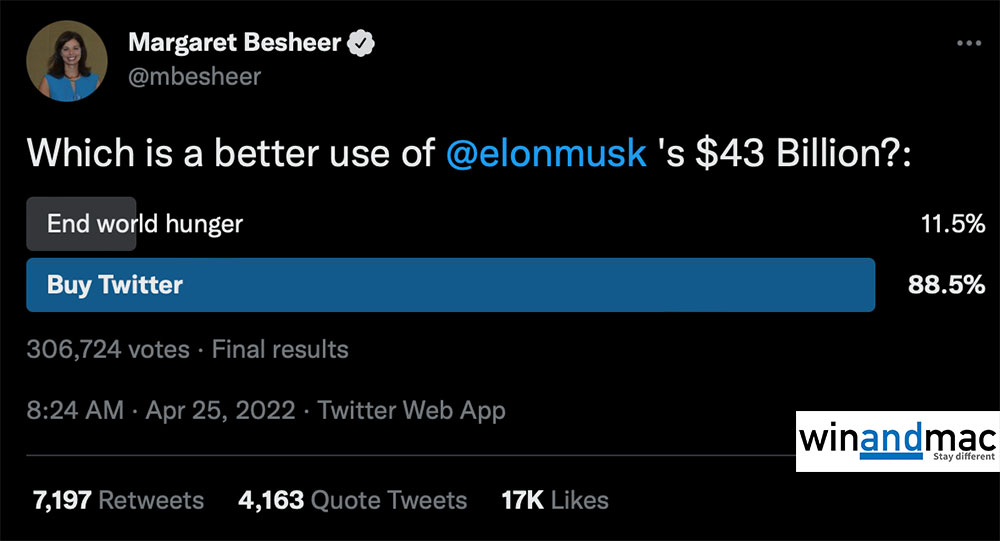Screen dimensions: 1000x541
Task: Open the Margaret Besheer display name link
Action: click(235, 44)
